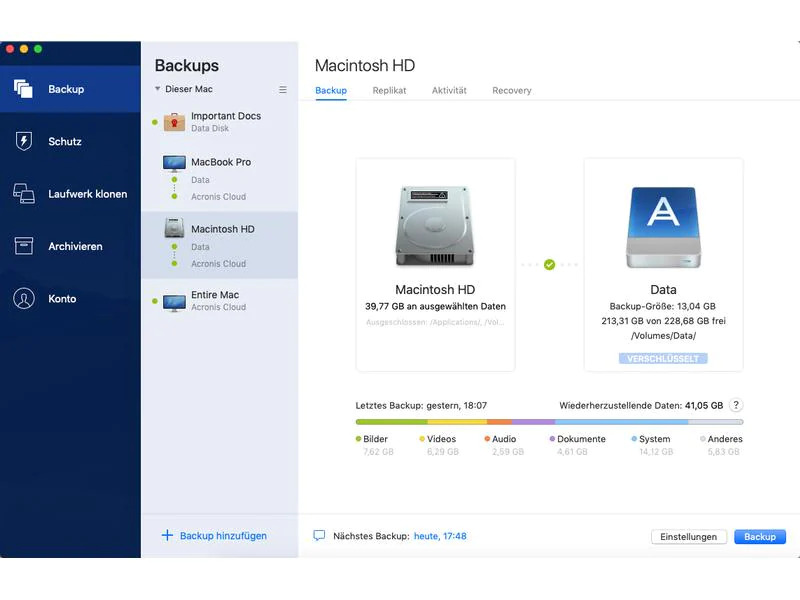
Task: Select the Entire Mac monitor icon
Action: click(174, 302)
